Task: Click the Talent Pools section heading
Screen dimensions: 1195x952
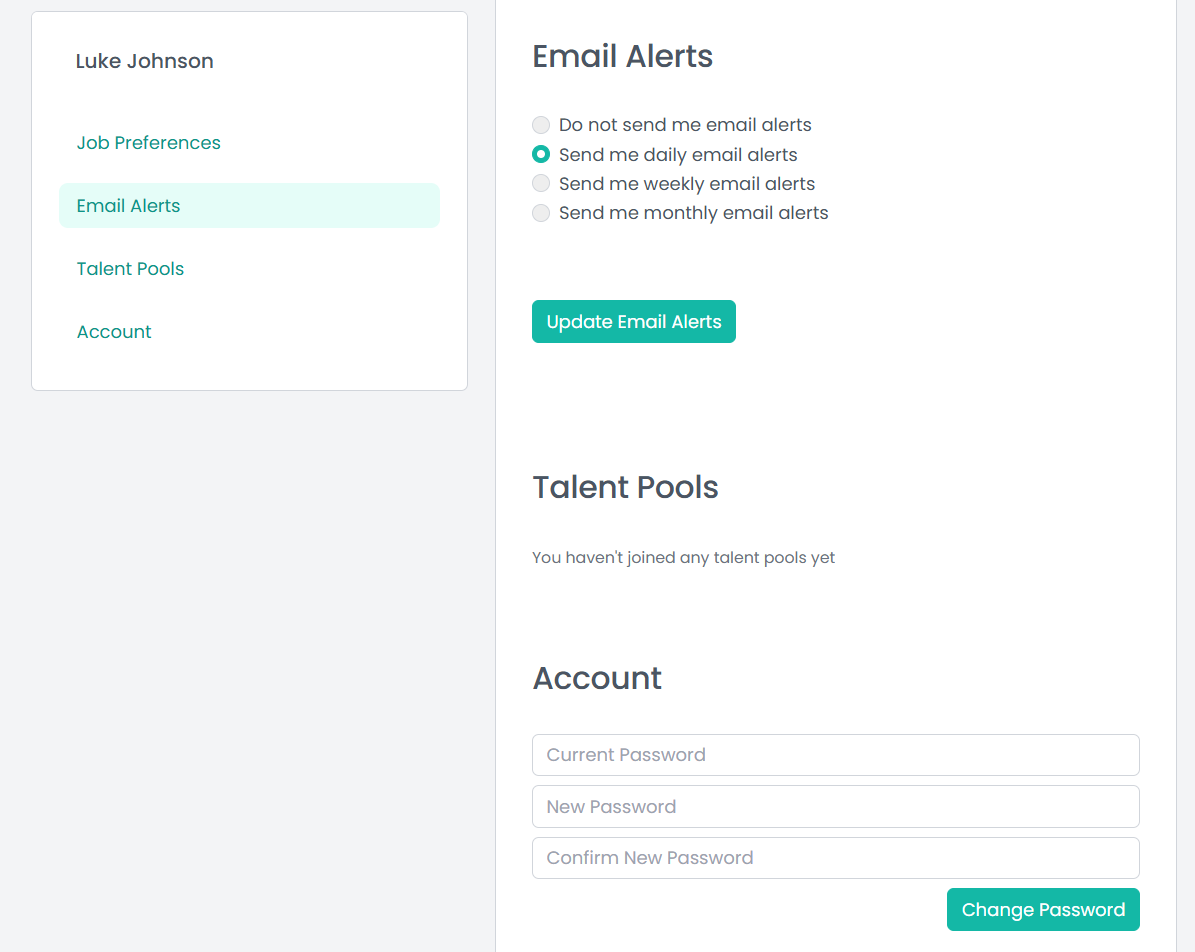Action: (625, 487)
